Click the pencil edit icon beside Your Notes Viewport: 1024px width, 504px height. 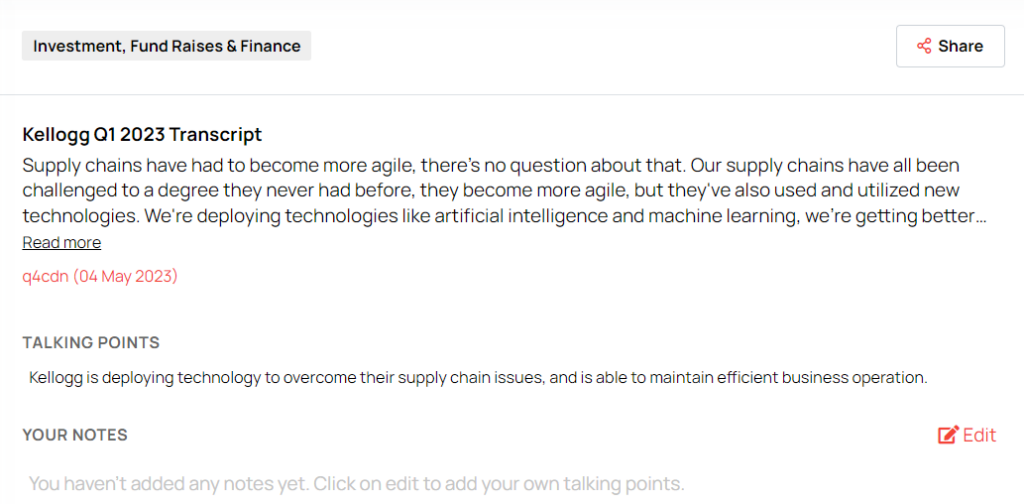[947, 435]
